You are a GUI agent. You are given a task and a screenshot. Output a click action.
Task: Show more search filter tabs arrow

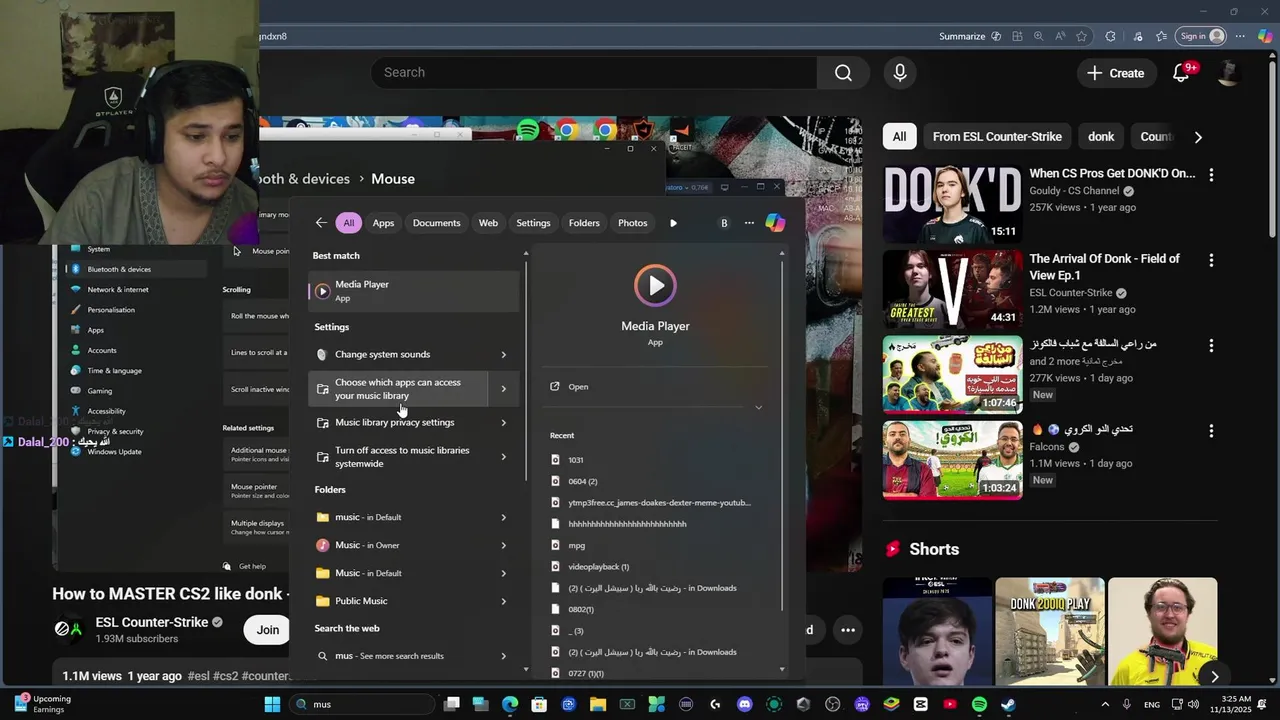click(673, 223)
